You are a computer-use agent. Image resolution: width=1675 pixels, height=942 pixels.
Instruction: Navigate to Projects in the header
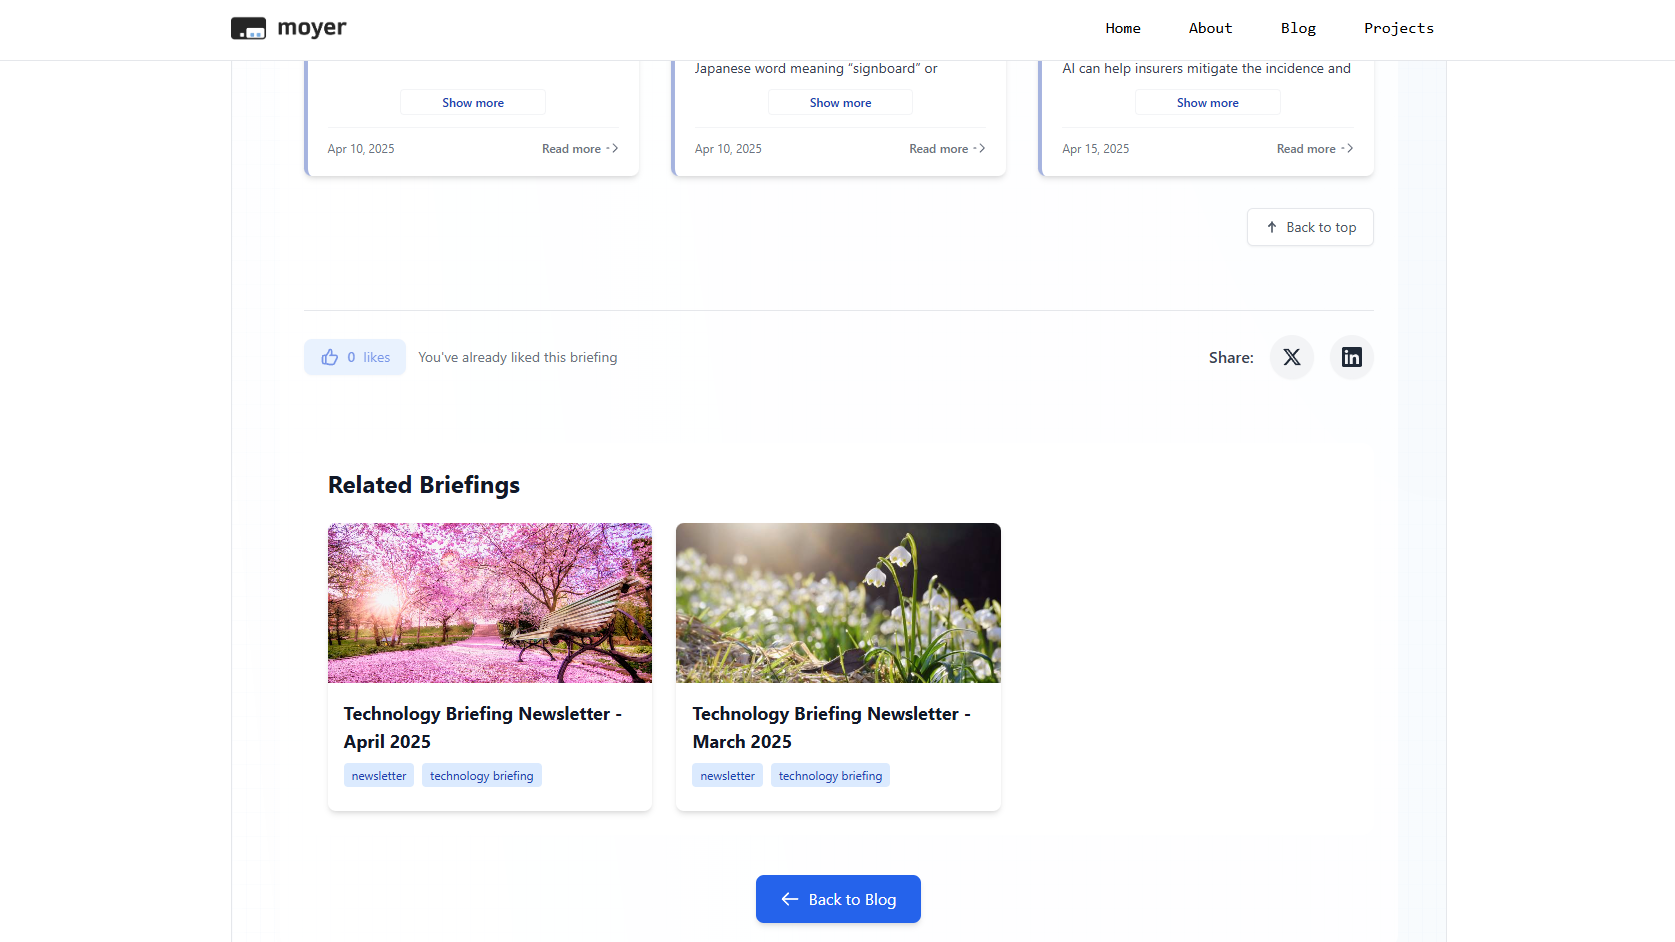(1398, 28)
